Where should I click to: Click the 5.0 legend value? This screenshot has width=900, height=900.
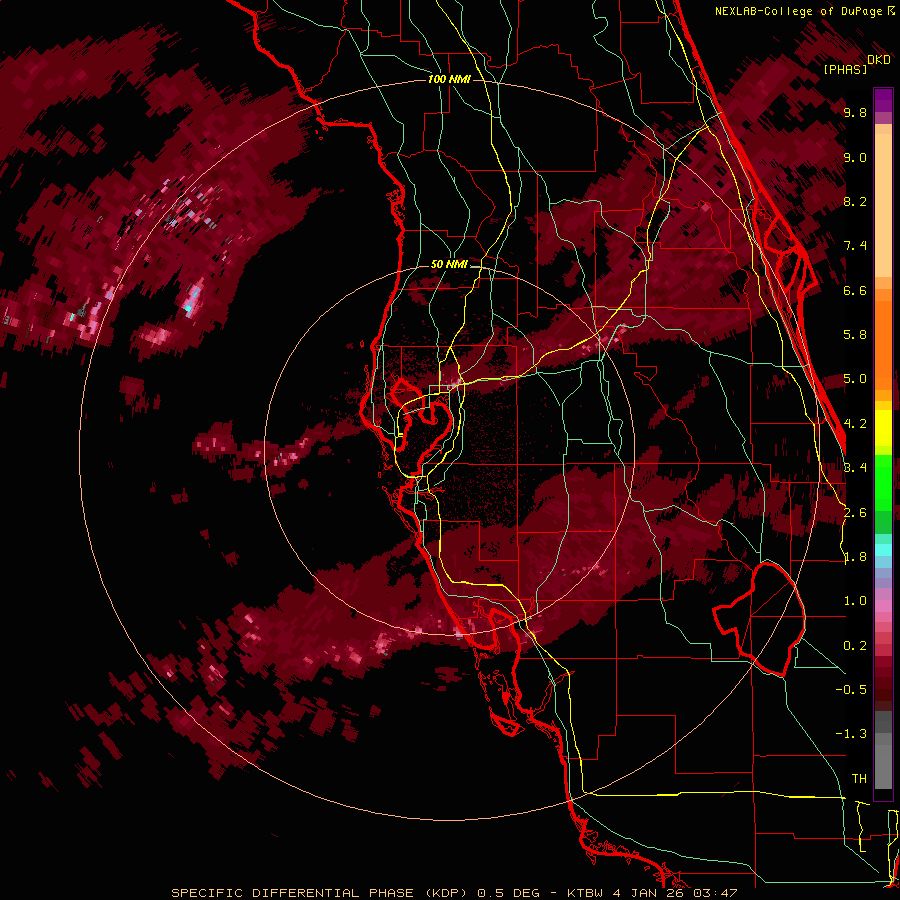tap(855, 379)
